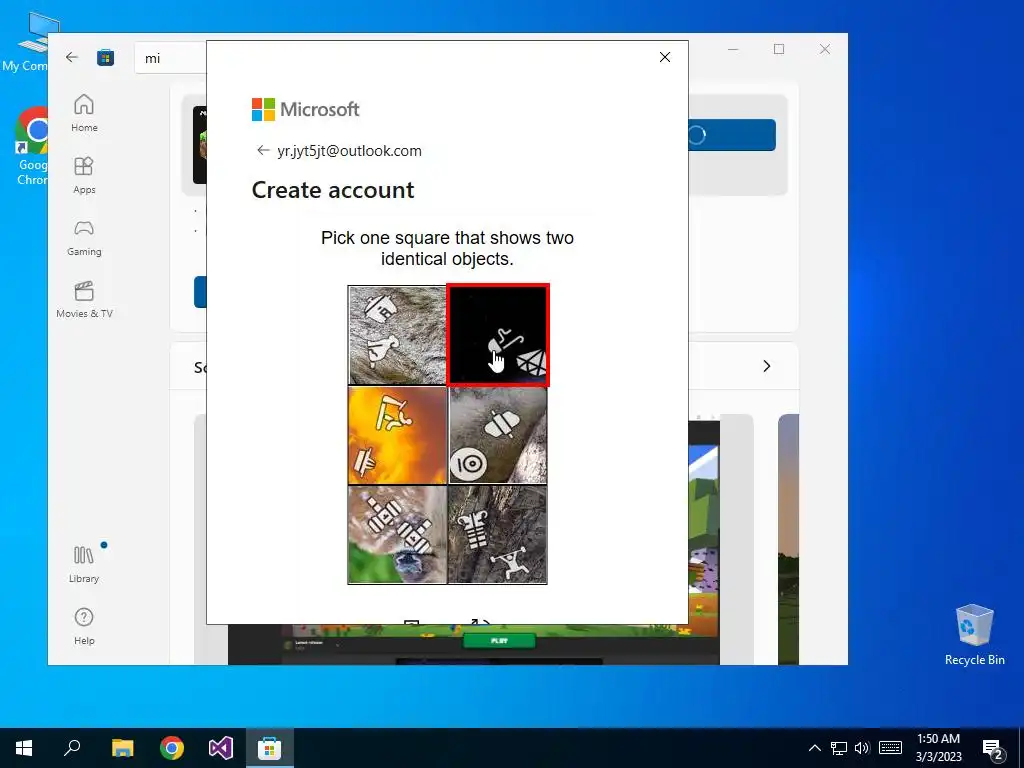Open network status in system tray

coord(839,748)
